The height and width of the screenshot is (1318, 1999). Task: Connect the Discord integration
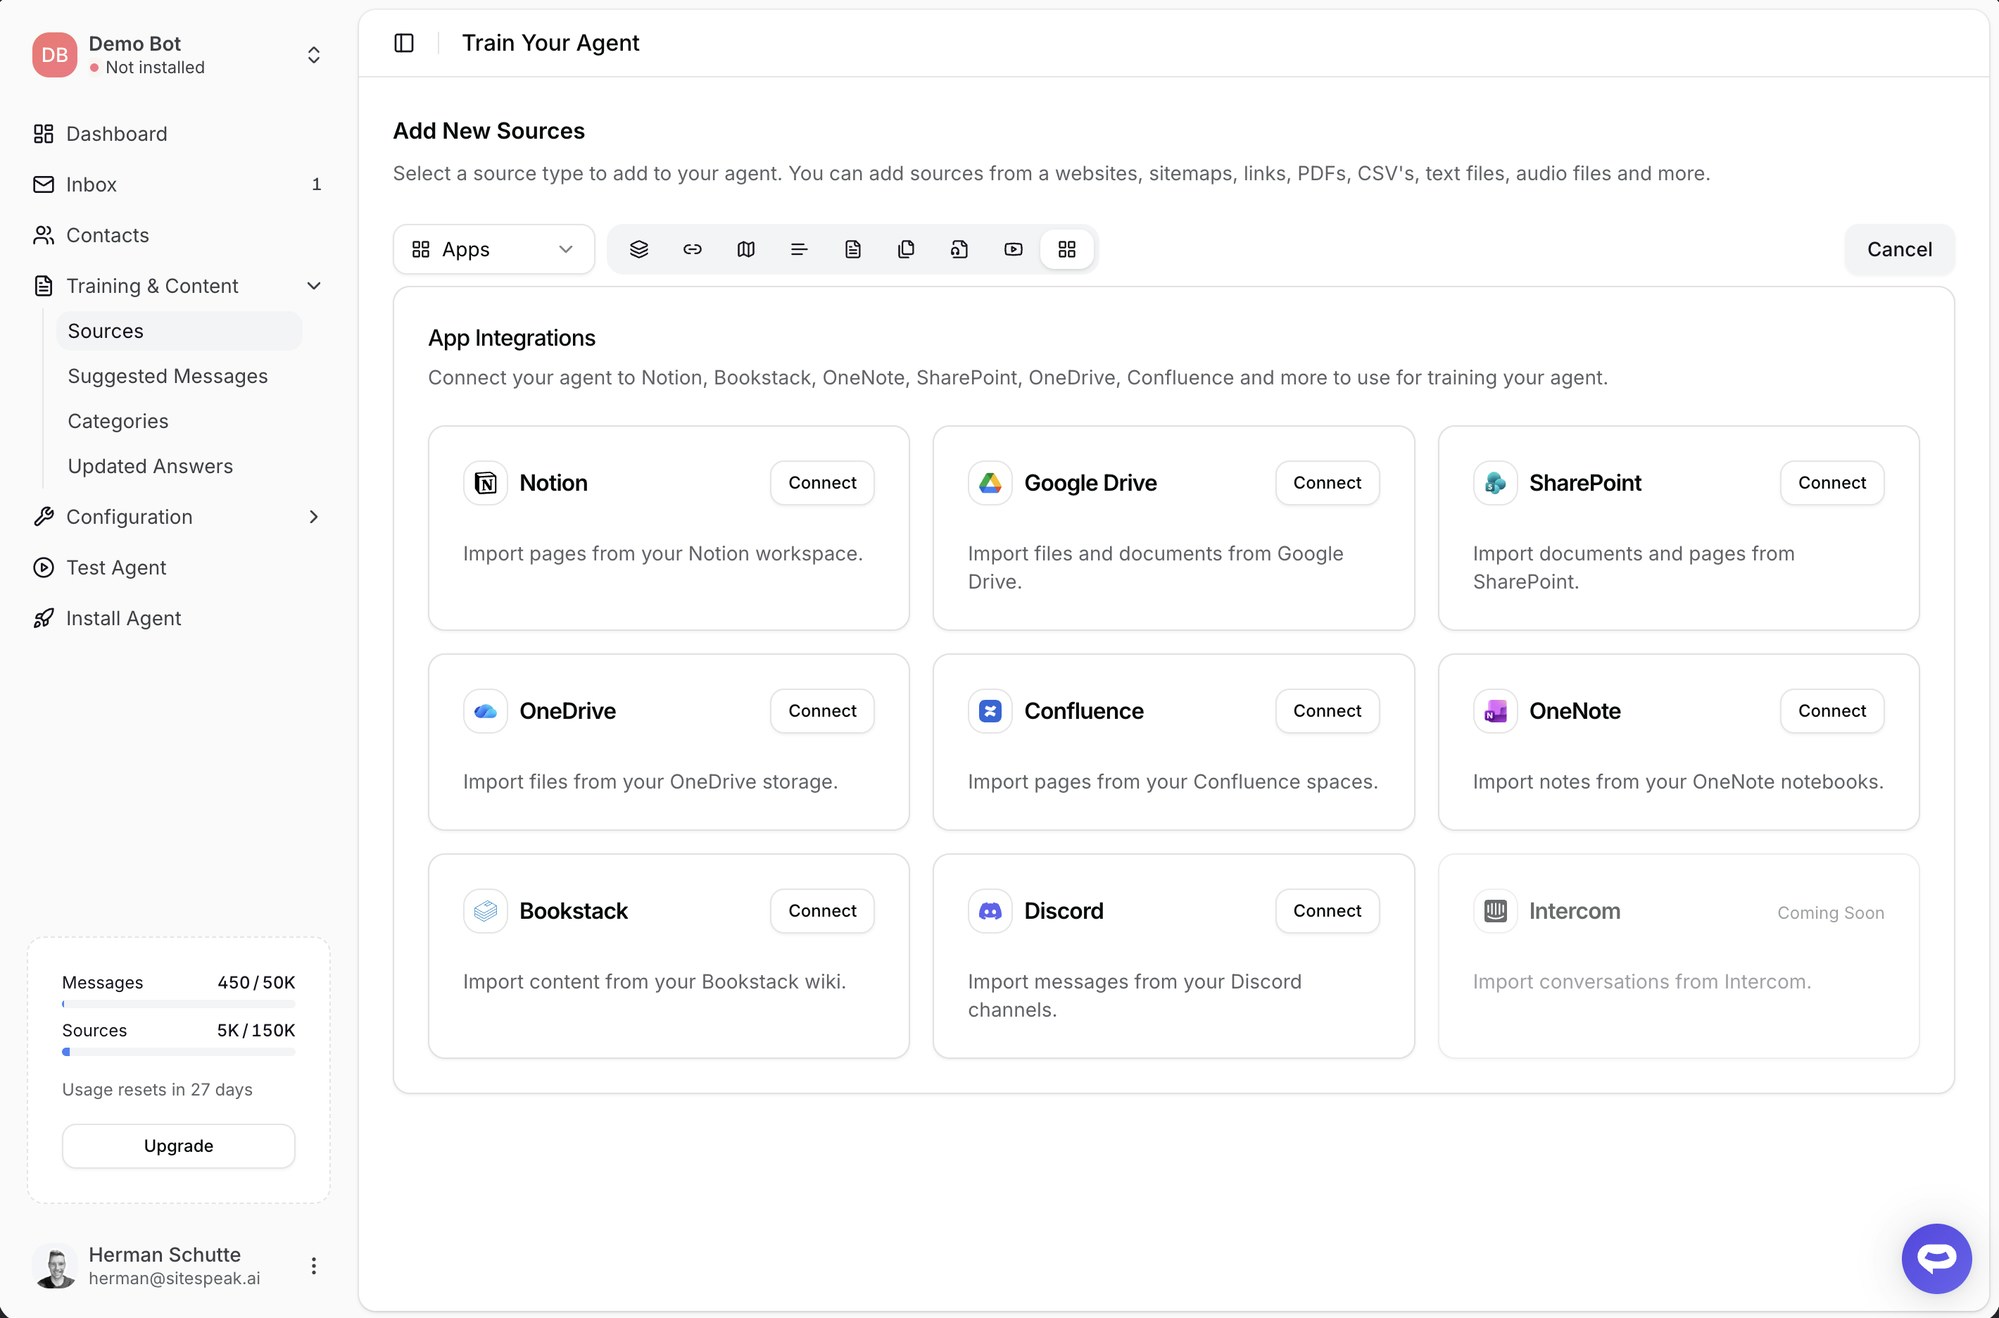click(x=1326, y=911)
